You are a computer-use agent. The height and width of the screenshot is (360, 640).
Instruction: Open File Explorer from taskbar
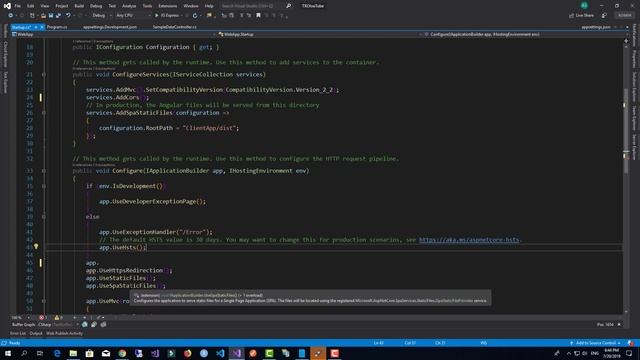[73, 353]
